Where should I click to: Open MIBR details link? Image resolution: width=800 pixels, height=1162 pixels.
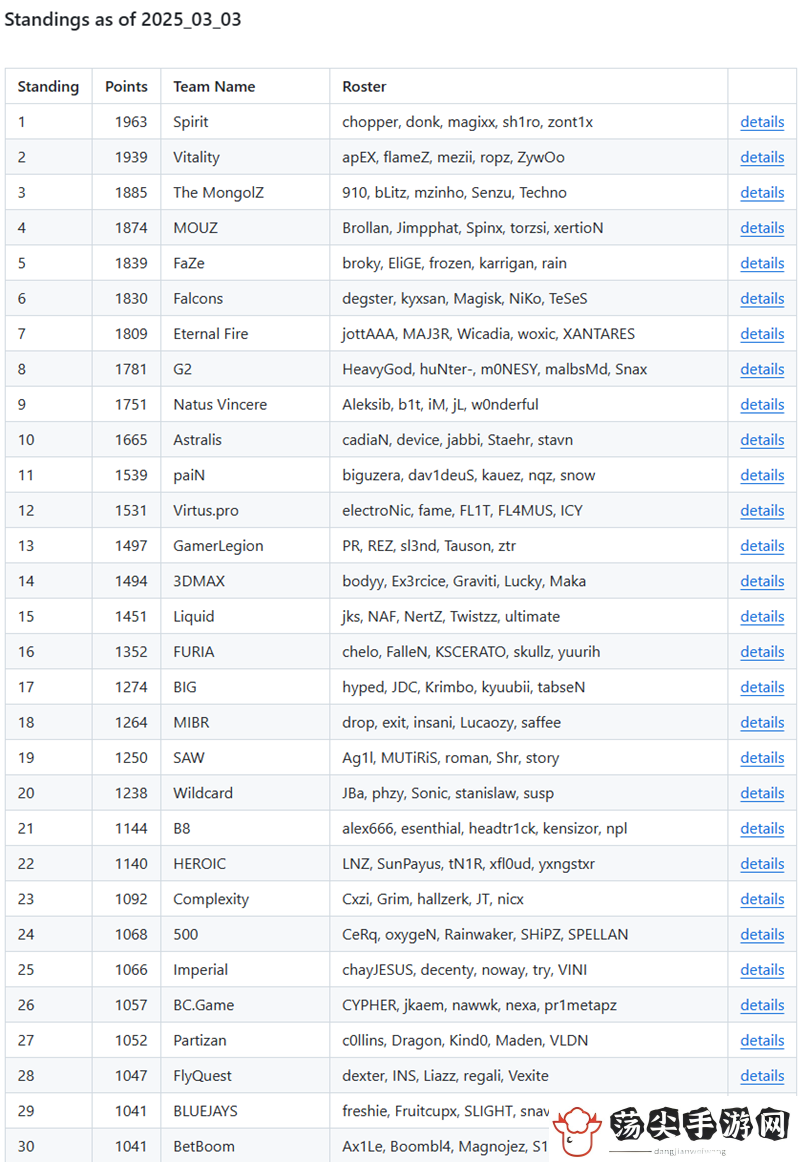tap(762, 723)
